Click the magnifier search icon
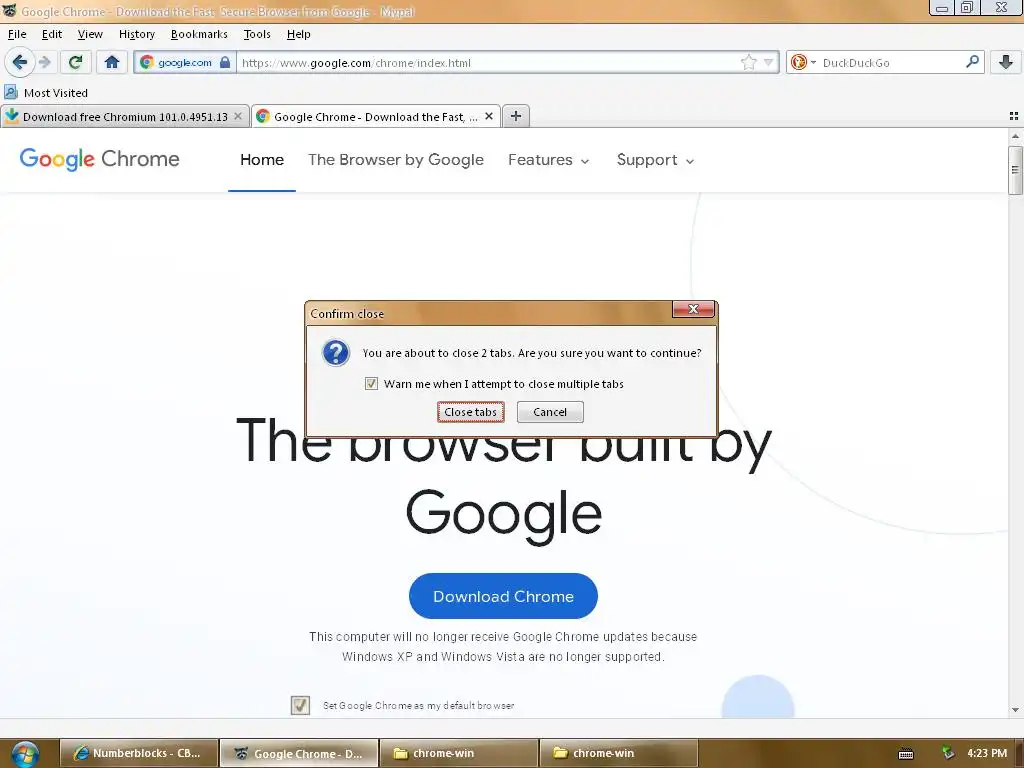1024x768 pixels. coord(972,62)
